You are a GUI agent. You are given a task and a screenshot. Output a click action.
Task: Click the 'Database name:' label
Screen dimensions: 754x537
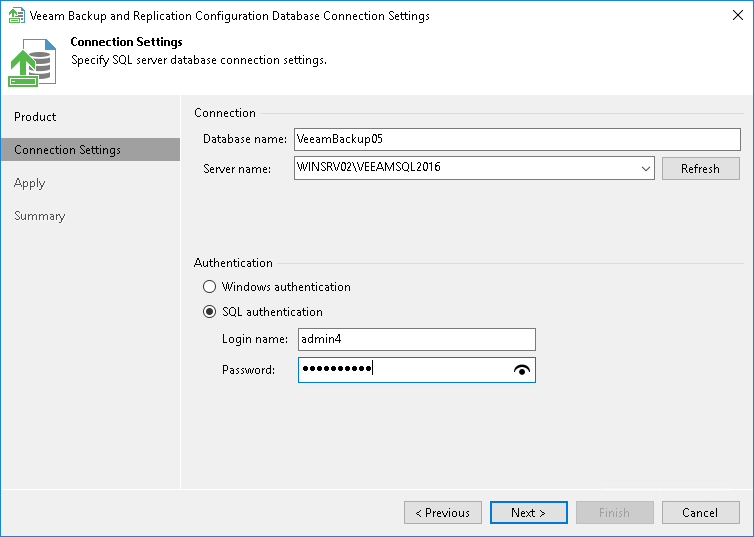pos(245,139)
